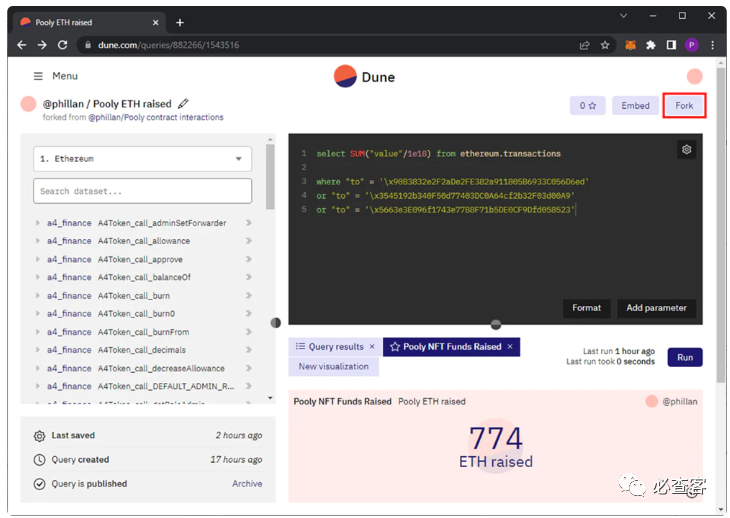This screenshot has width=730, height=518.
Task: Click the Last saved gear icon
Action: [x=40, y=436]
